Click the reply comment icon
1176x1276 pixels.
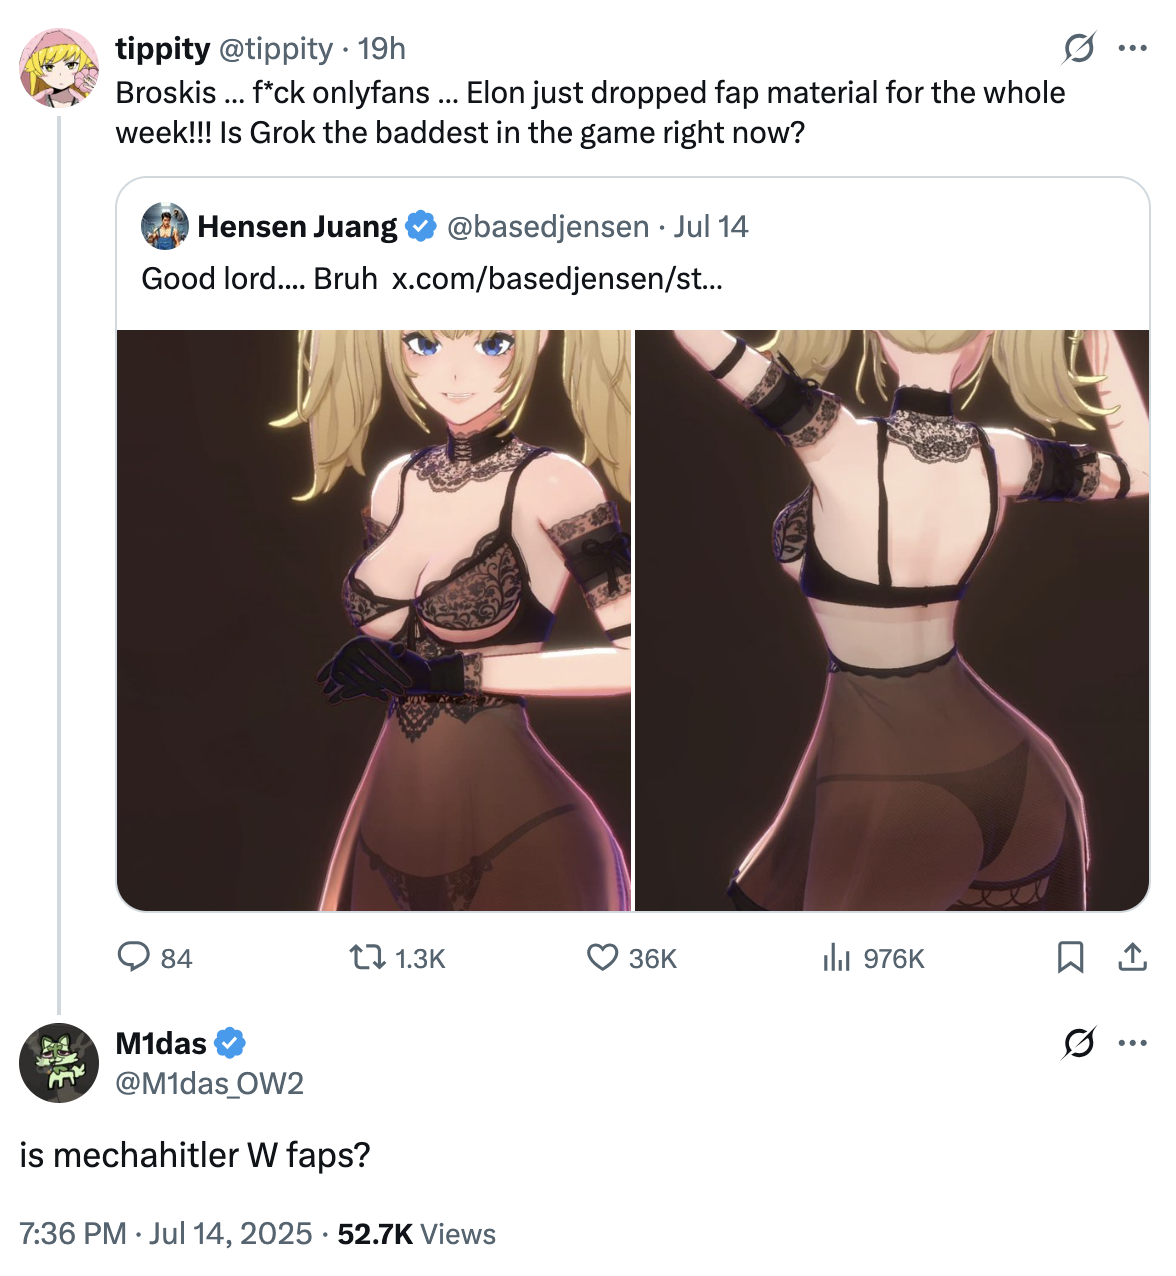[x=134, y=958]
